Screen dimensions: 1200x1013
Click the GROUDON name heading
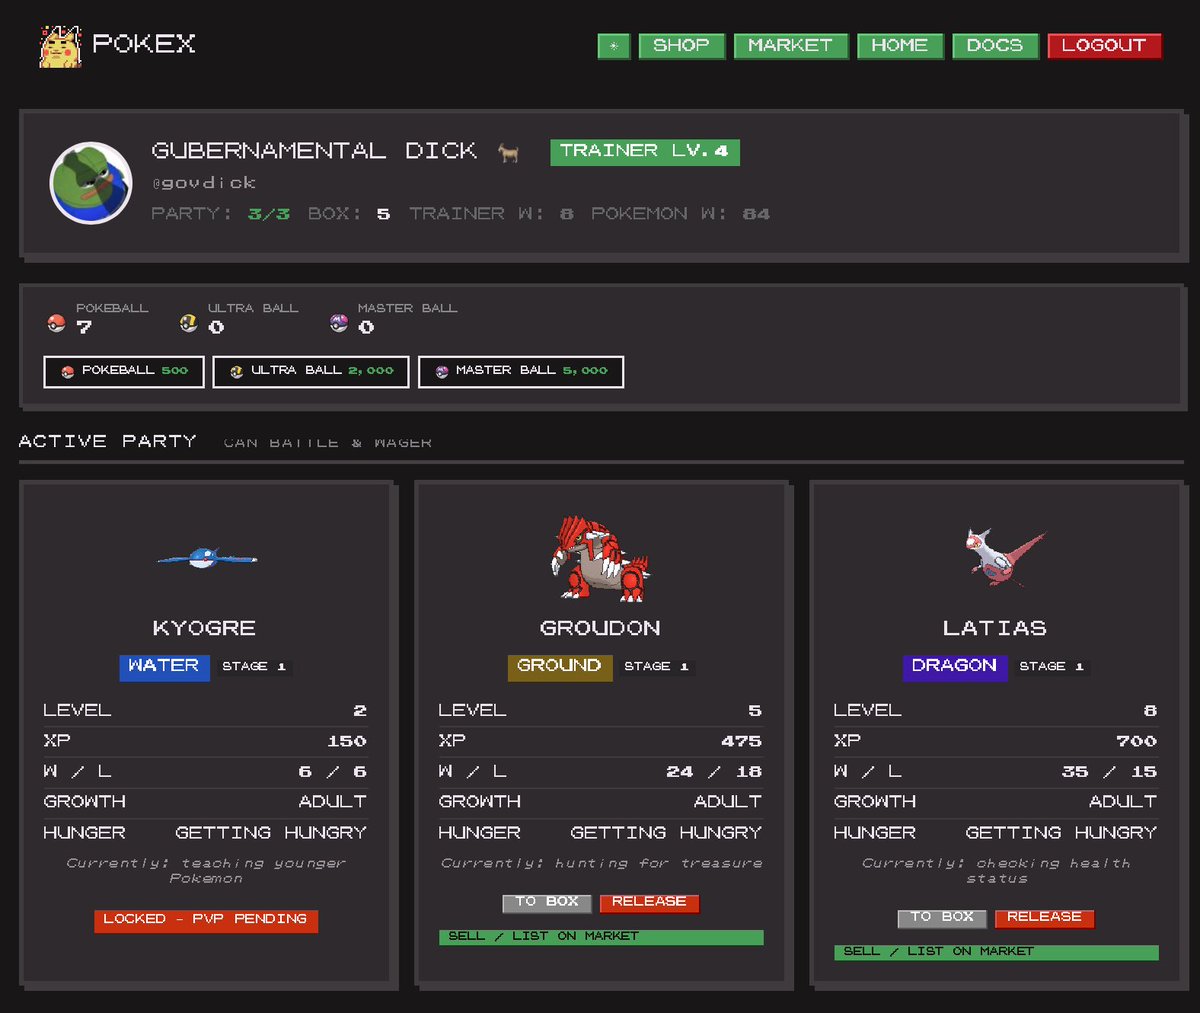point(600,628)
